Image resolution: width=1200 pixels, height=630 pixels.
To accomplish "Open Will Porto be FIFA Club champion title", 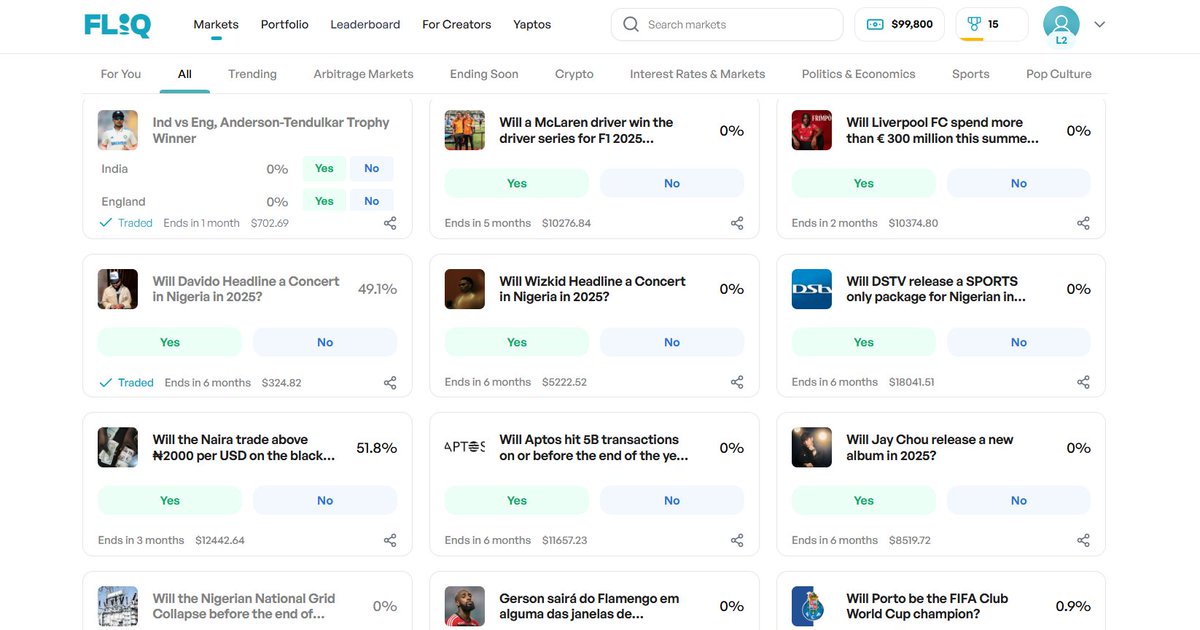I will point(927,606).
